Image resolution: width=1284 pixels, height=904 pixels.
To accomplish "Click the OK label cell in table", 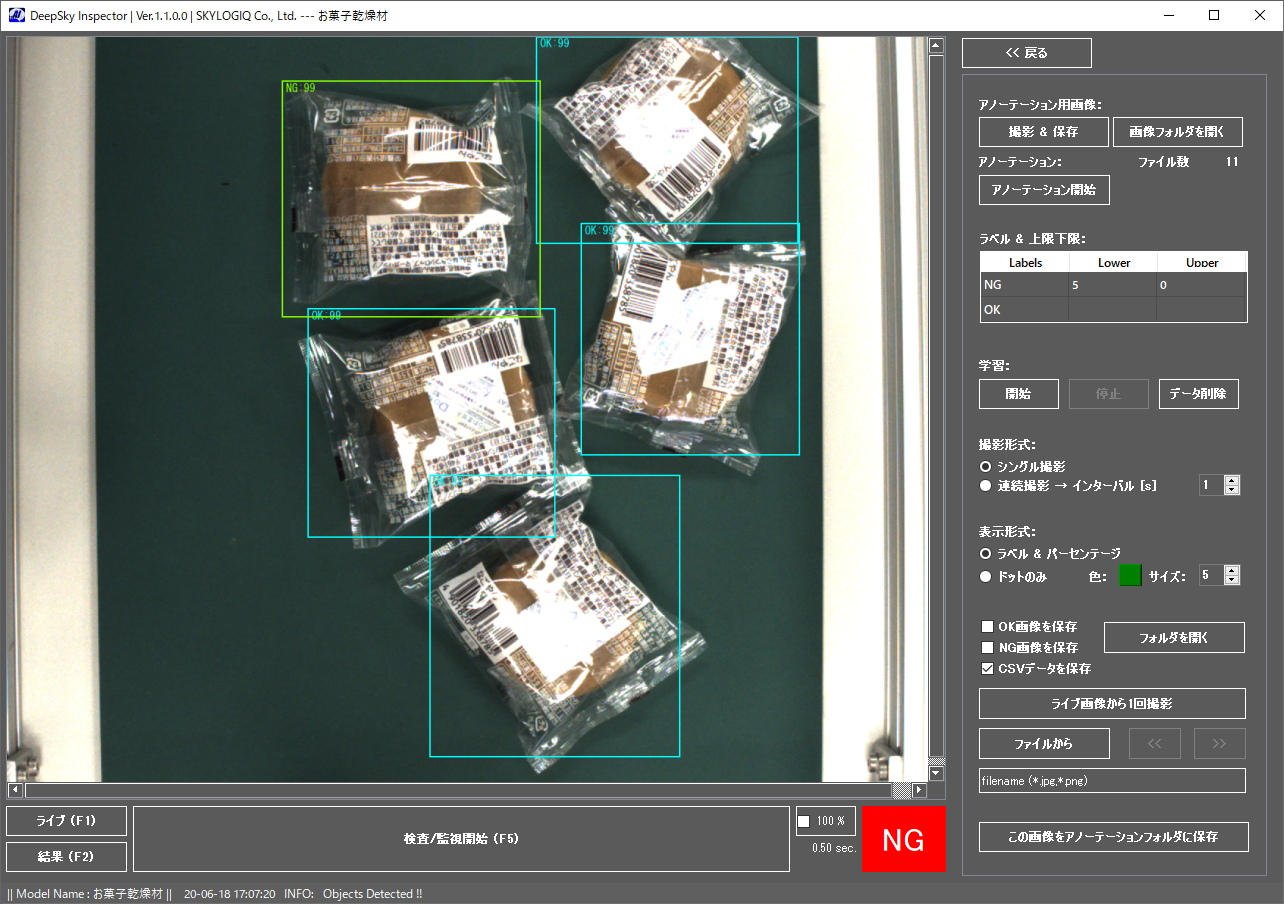I will click(x=1024, y=310).
